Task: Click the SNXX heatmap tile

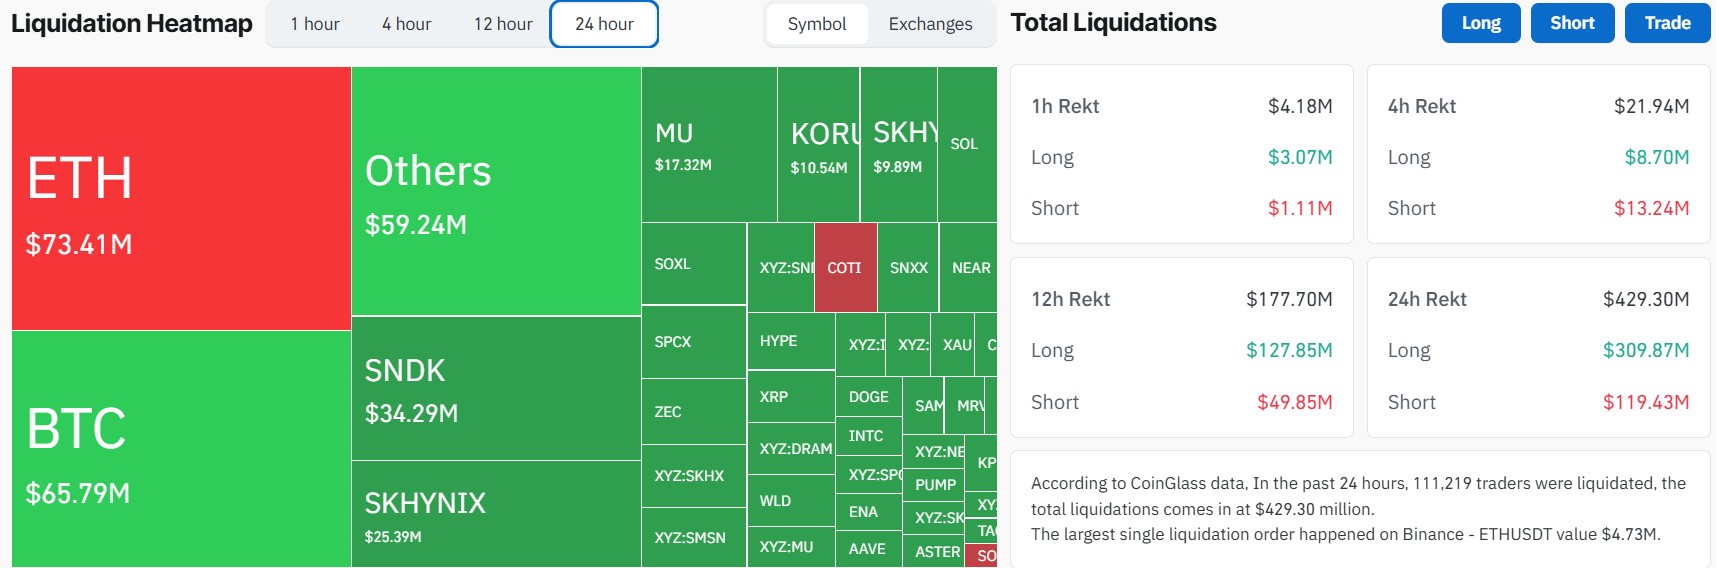Action: pos(908,267)
